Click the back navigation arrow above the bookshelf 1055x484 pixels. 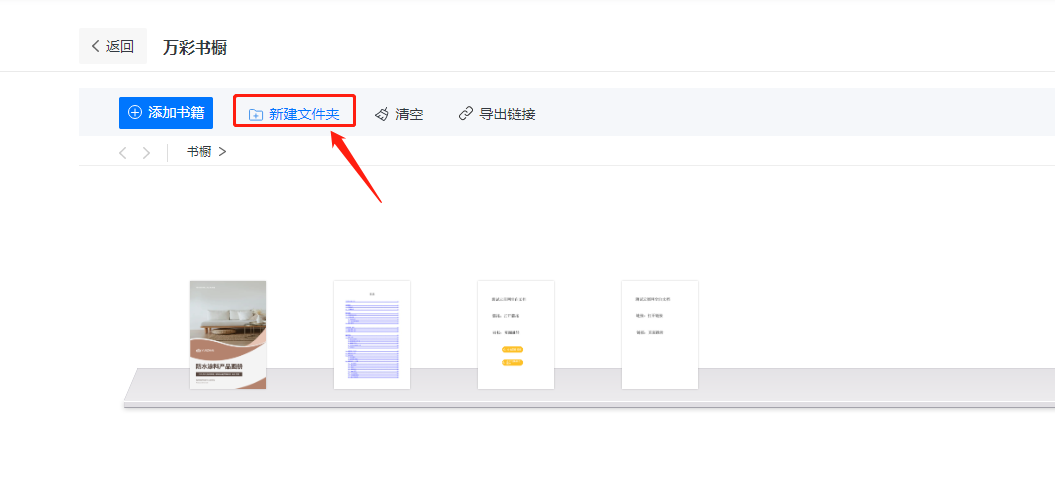click(x=123, y=152)
